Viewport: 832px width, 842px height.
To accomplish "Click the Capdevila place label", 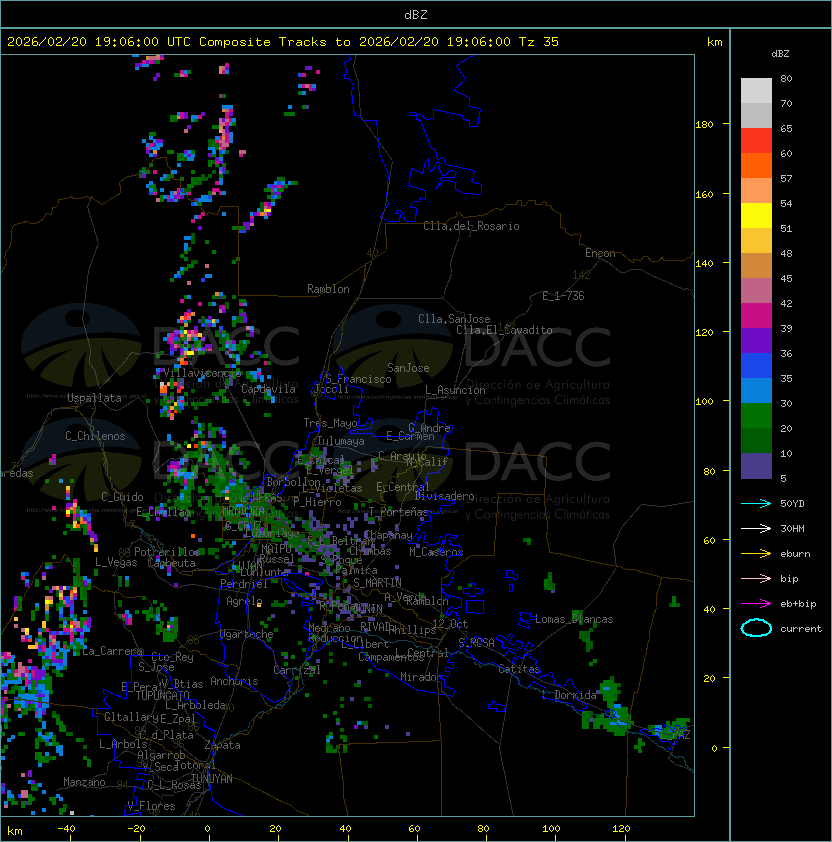I will click(x=268, y=389).
